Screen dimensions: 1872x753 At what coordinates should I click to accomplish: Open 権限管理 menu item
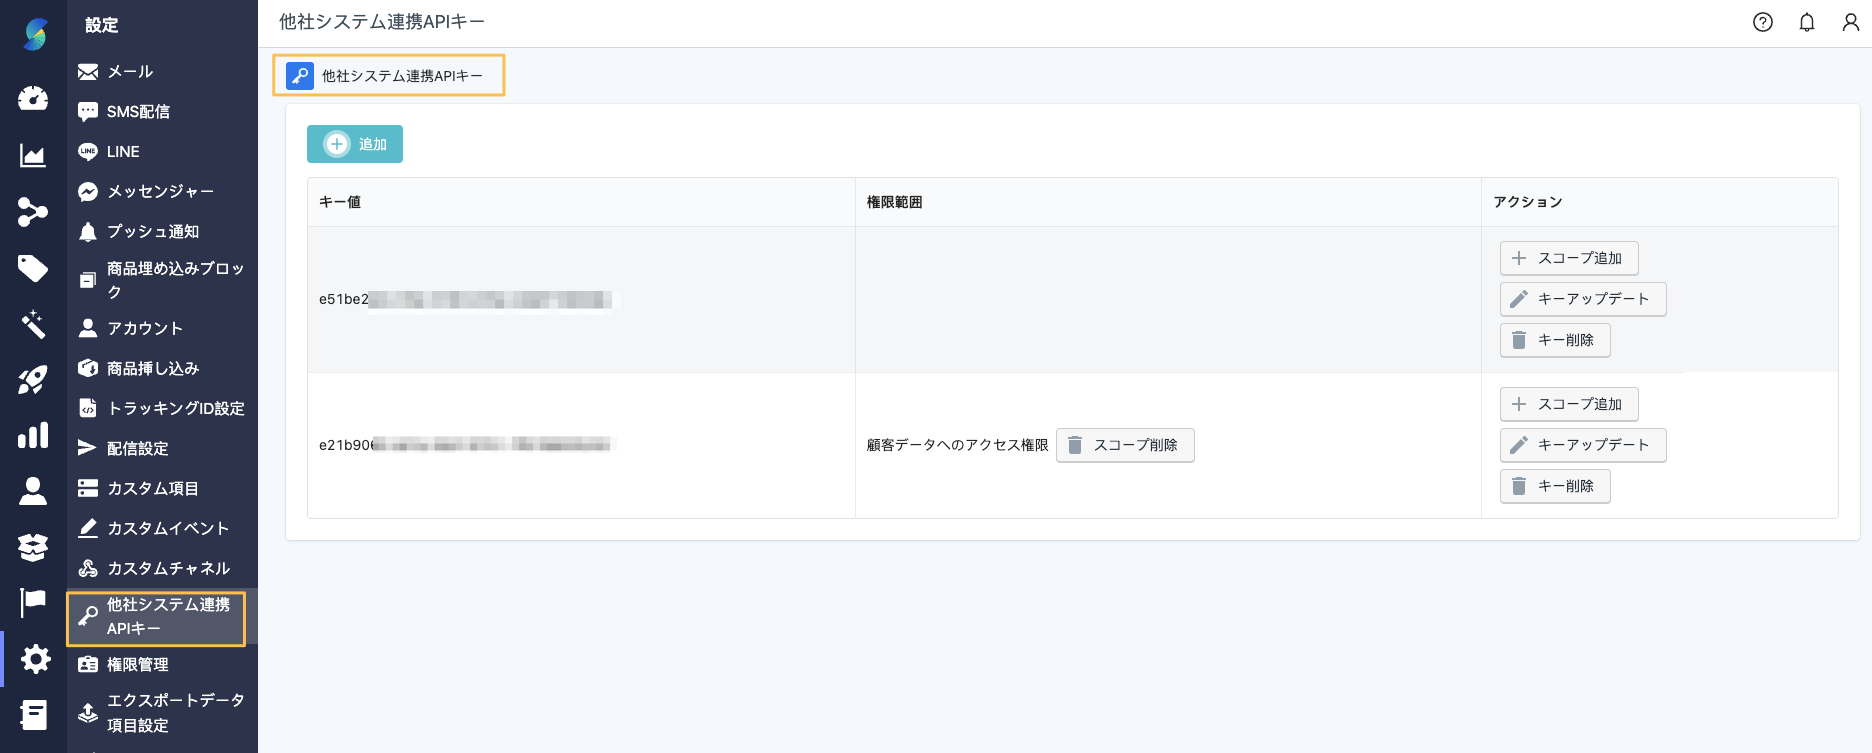coord(162,664)
